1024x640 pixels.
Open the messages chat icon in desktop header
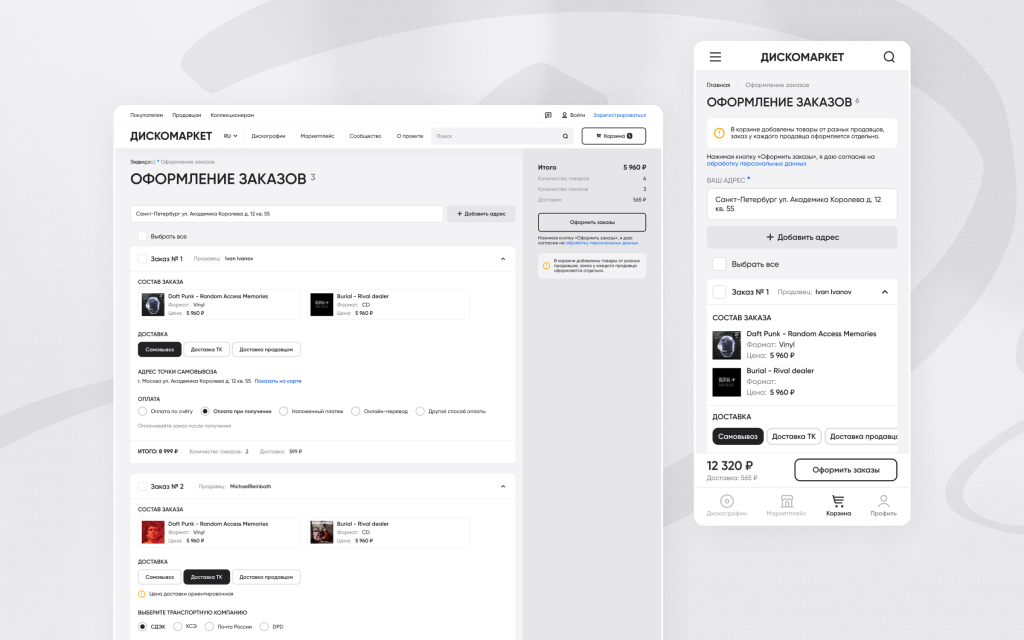click(x=548, y=115)
